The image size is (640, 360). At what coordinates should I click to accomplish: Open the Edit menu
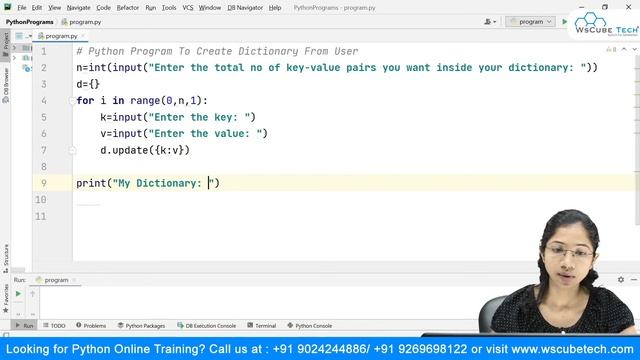(x=37, y=8)
